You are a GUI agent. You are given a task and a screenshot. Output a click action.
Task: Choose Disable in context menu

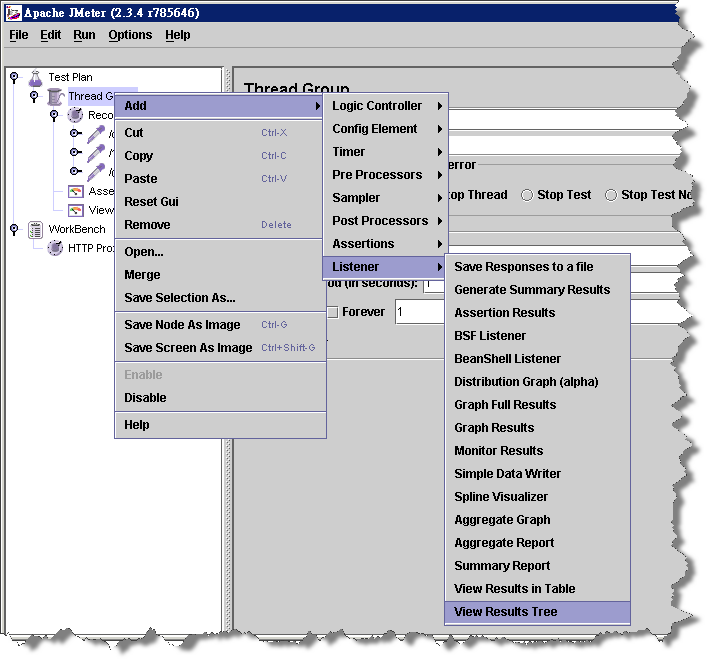[x=220, y=398]
